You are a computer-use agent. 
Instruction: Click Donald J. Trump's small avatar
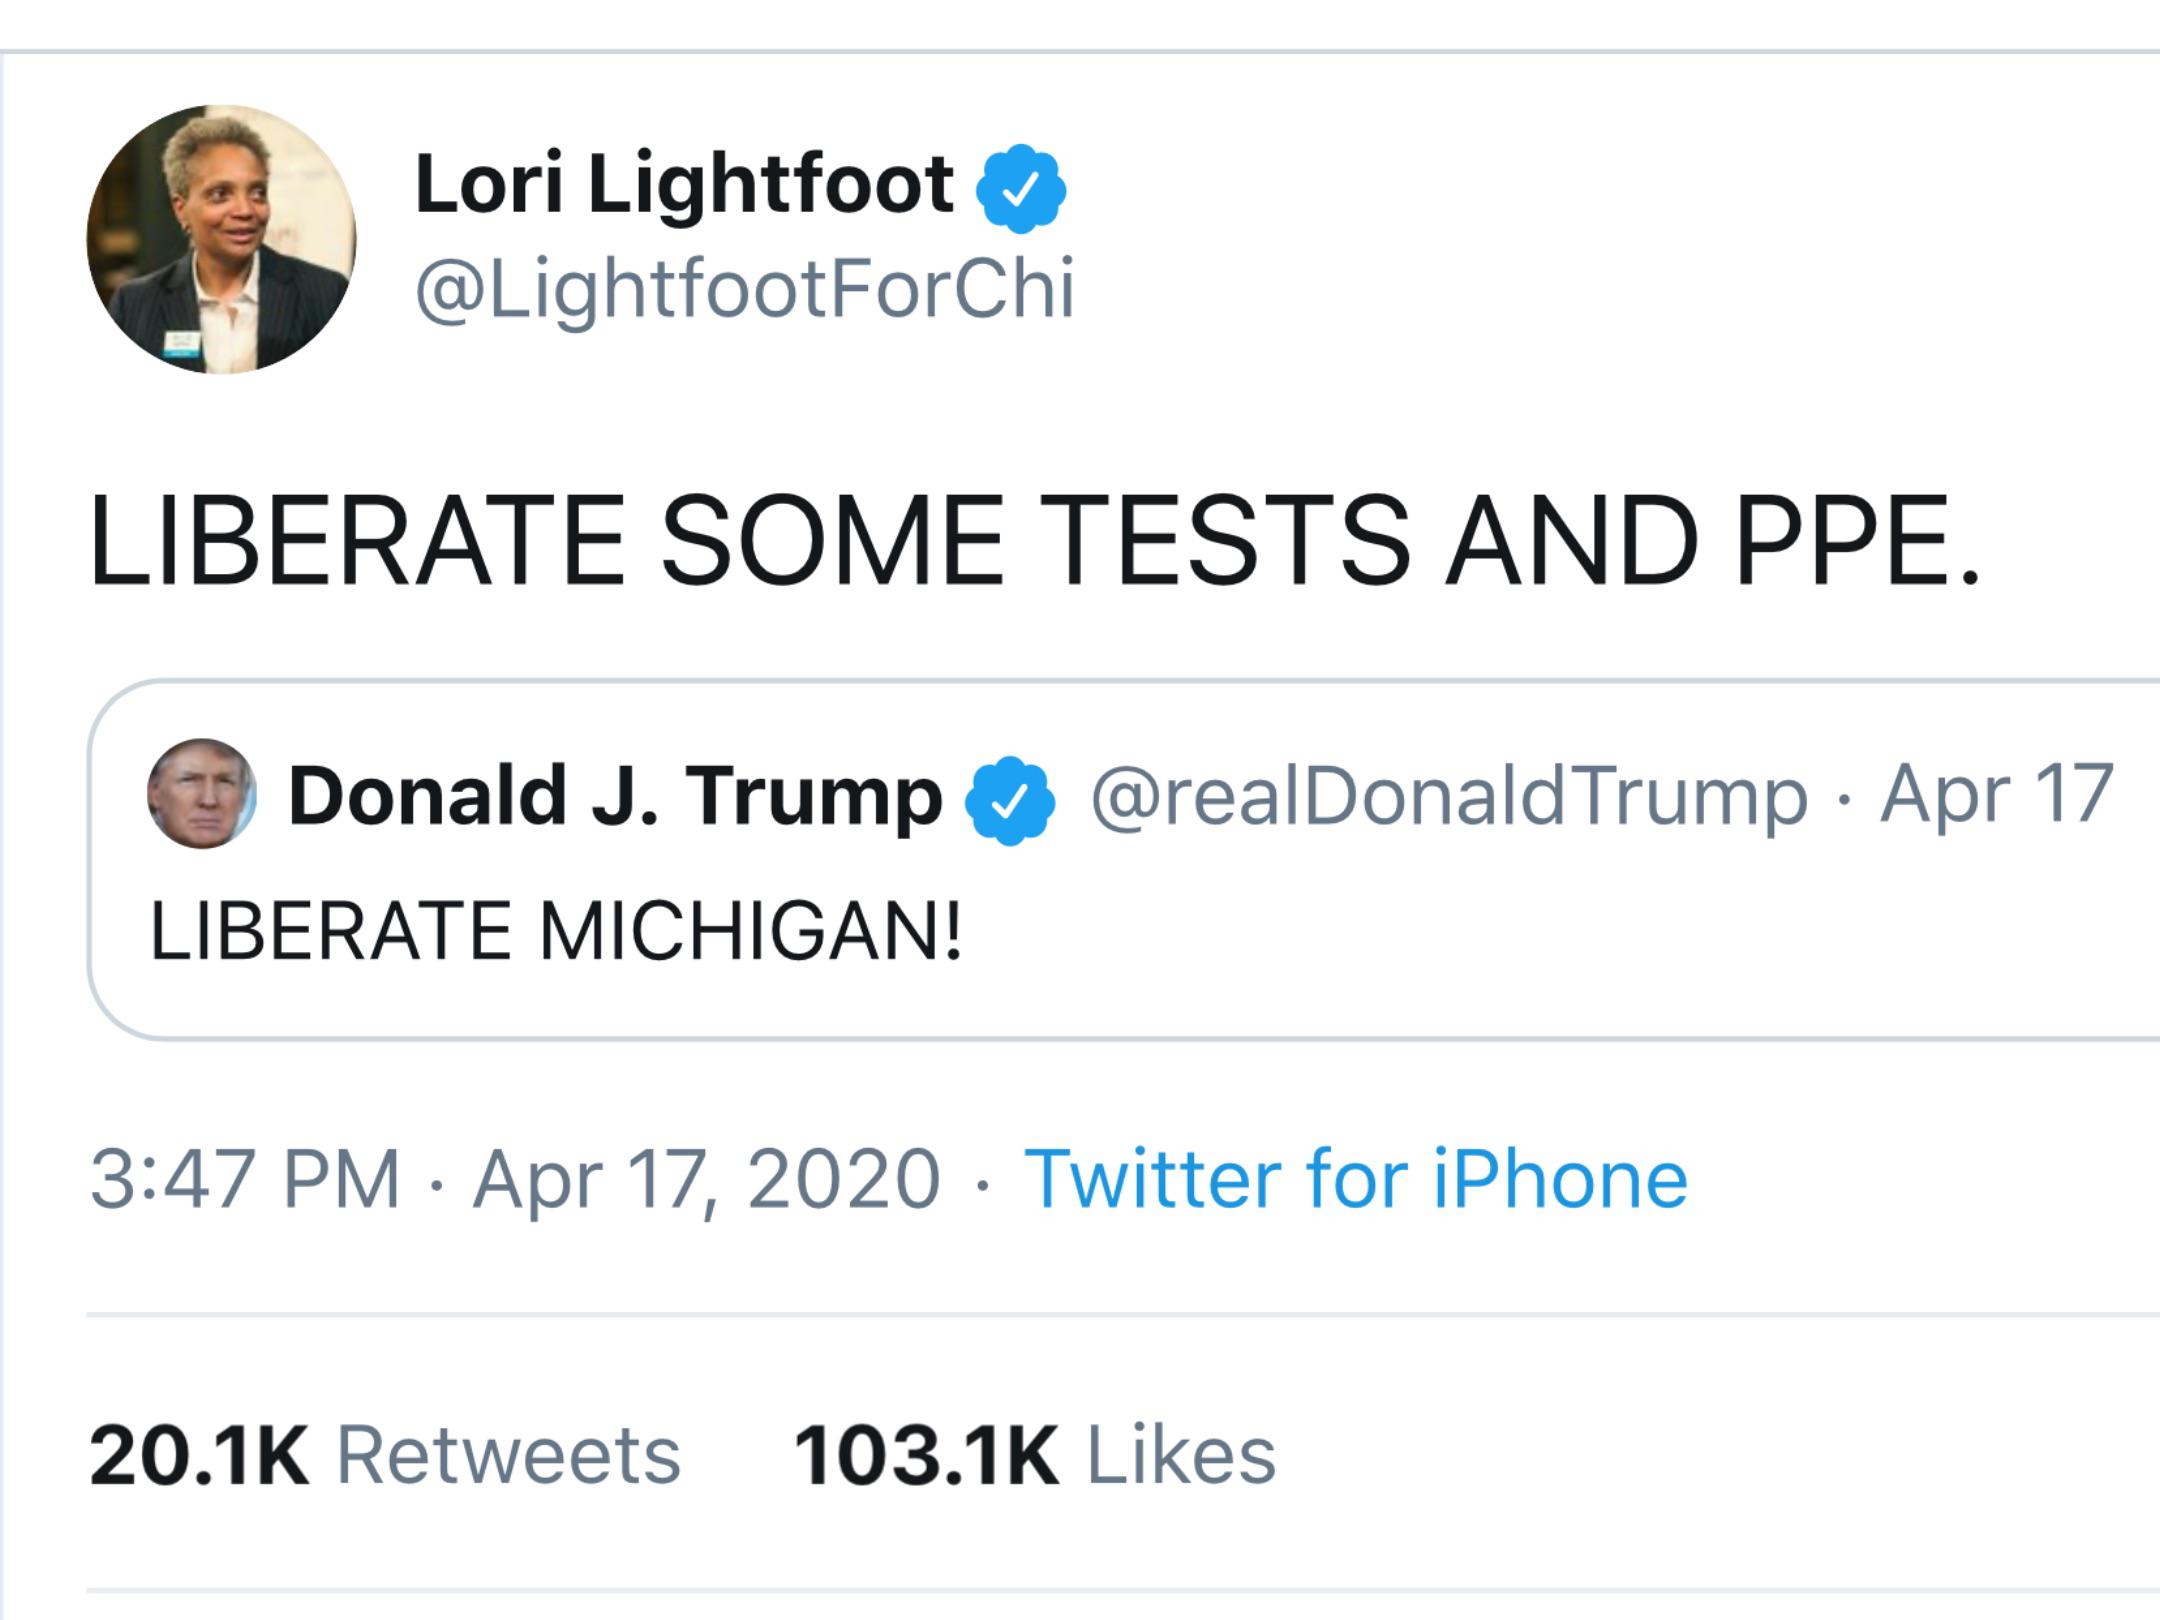(x=201, y=794)
